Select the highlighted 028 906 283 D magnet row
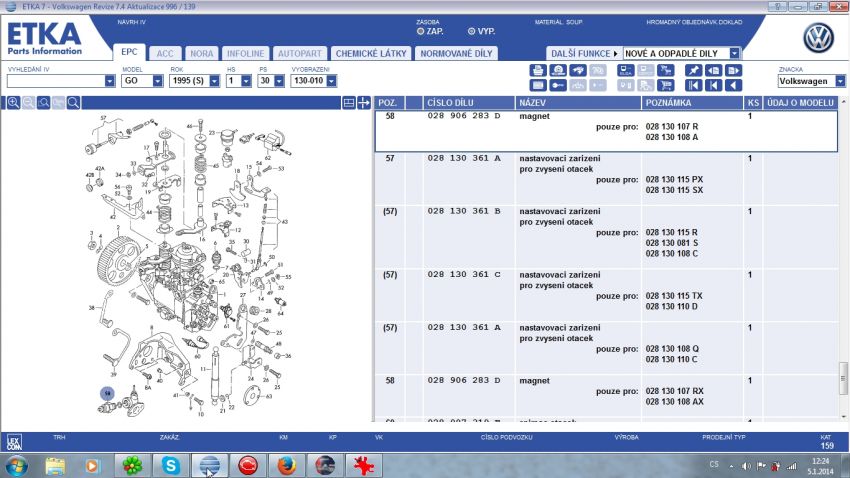Screen dimensions: 850x478 pyautogui.click(x=606, y=130)
